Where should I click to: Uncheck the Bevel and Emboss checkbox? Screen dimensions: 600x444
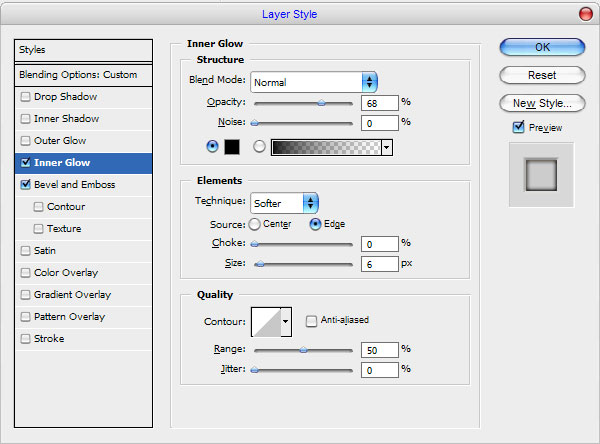[25, 184]
